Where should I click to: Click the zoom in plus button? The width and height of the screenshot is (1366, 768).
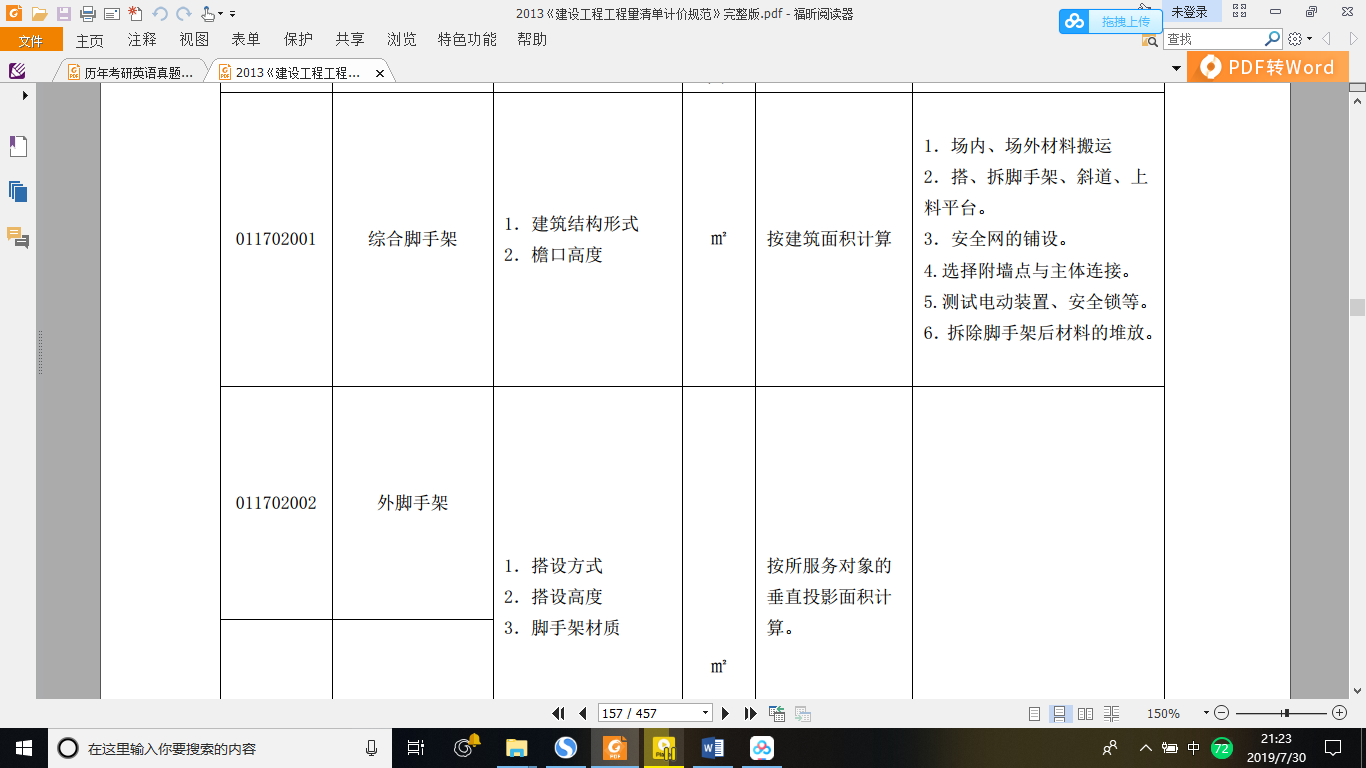pyautogui.click(x=1340, y=713)
